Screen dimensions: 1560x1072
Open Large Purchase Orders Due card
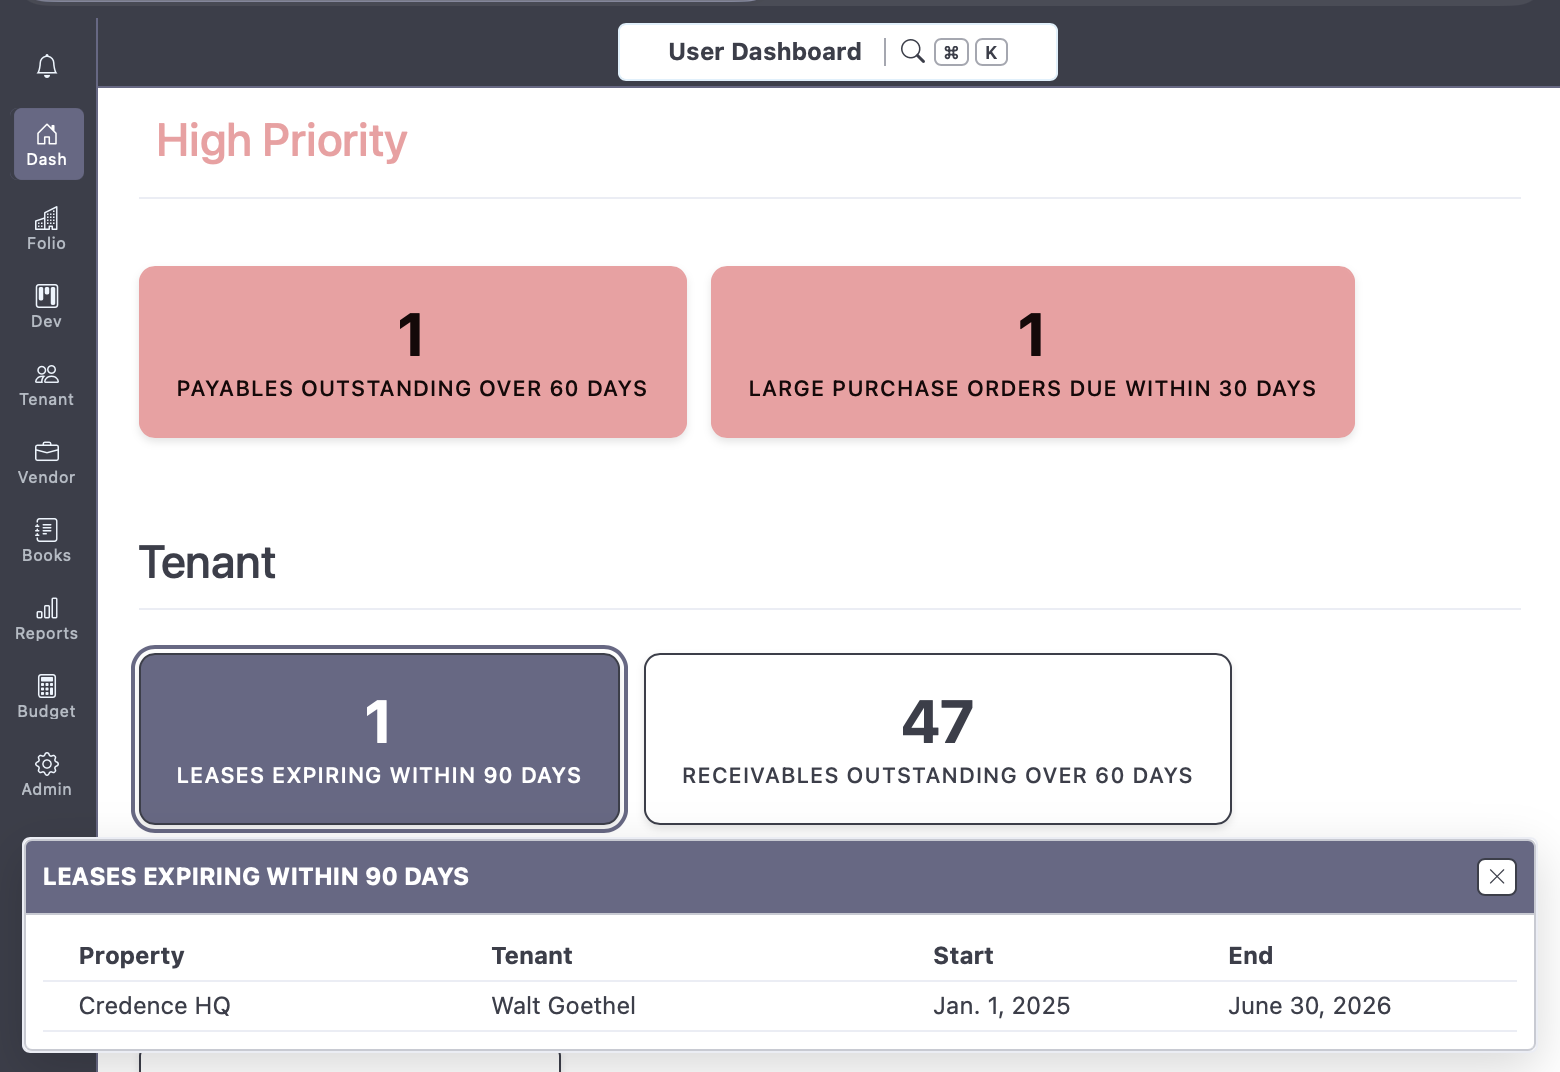[x=1032, y=352]
